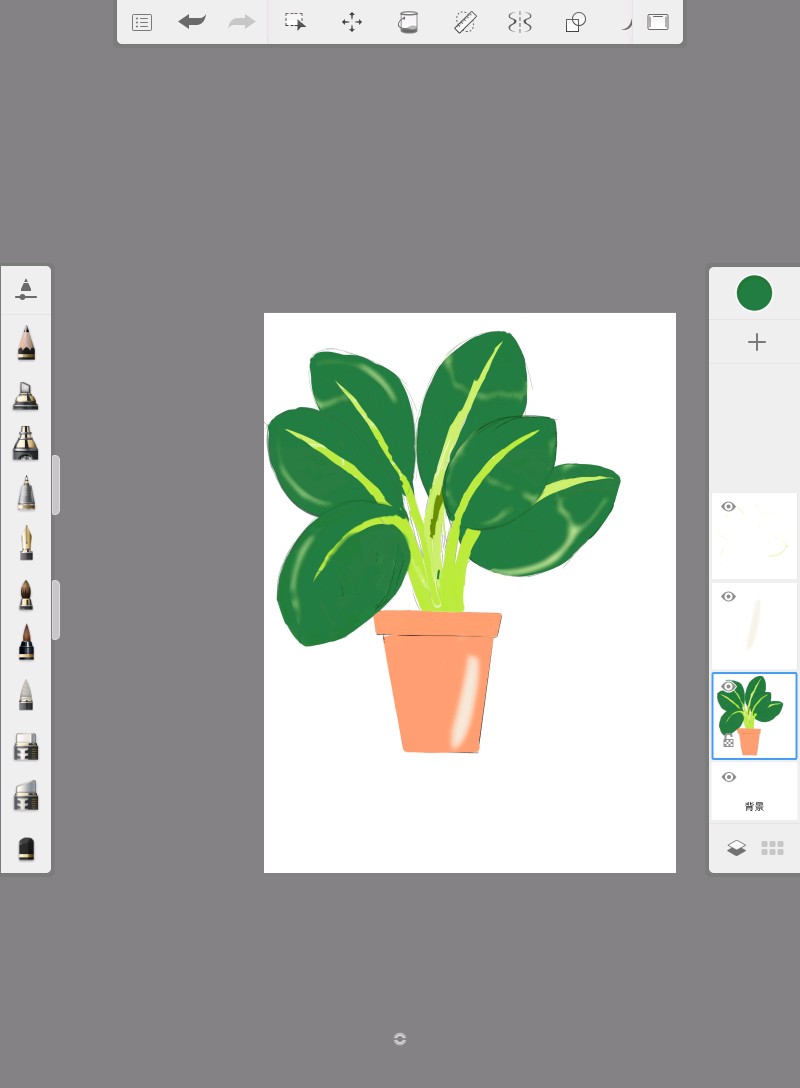Open the green color puck
The image size is (800, 1088).
pos(754,293)
